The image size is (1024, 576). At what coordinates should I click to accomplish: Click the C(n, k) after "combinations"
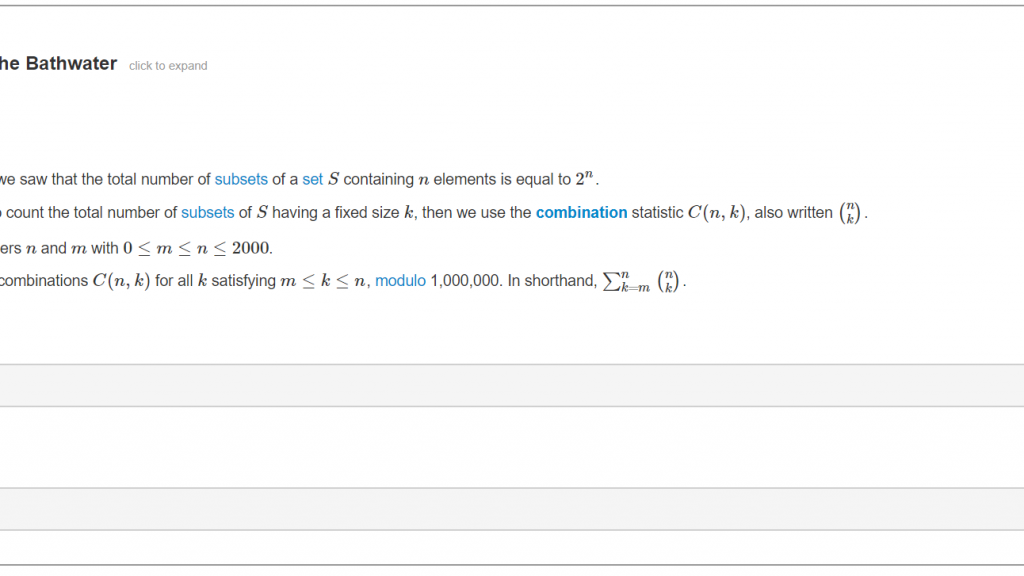(x=121, y=281)
